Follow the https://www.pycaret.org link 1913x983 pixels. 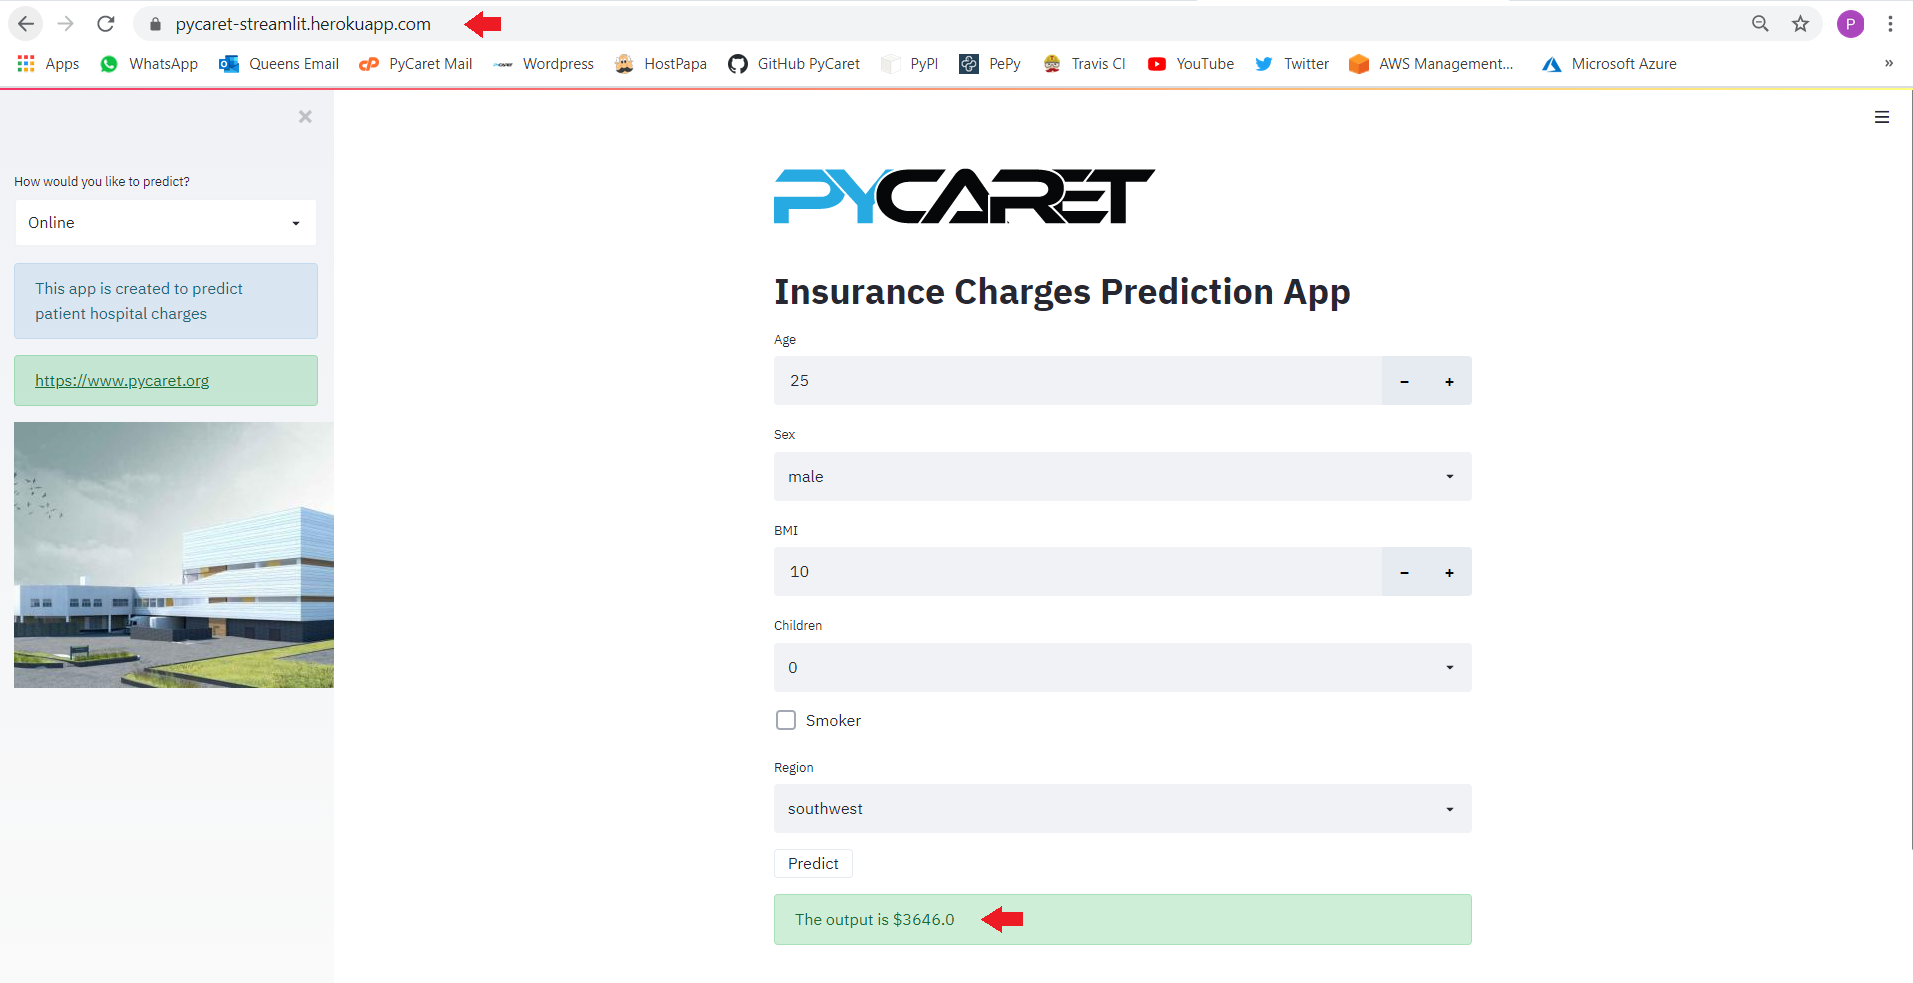(x=122, y=381)
